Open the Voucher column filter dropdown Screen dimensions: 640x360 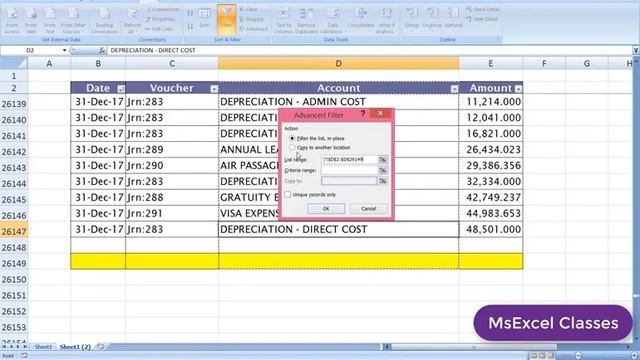coord(214,89)
